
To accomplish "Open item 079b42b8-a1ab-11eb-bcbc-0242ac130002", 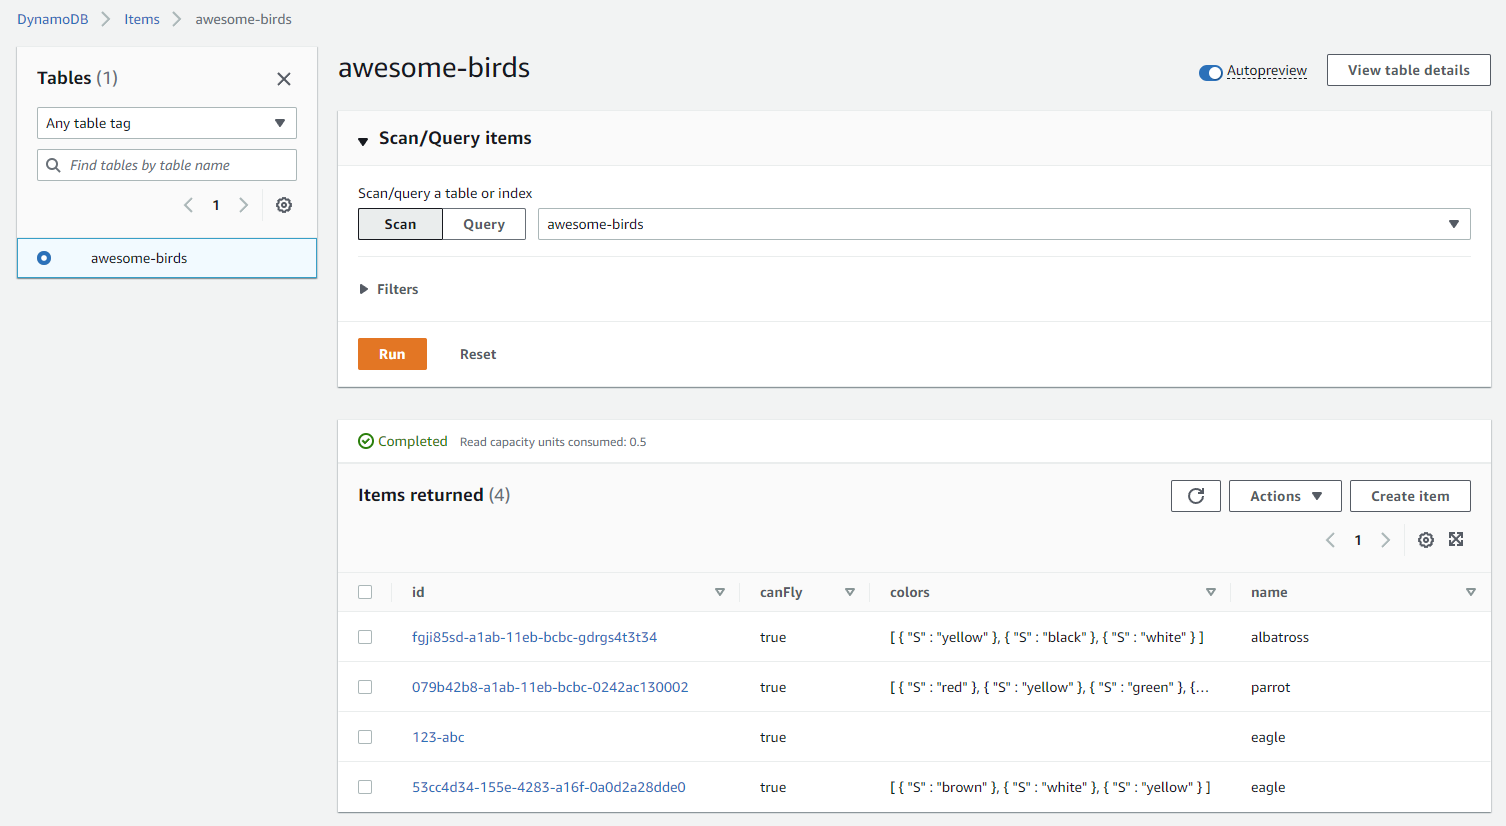I will pos(550,687).
